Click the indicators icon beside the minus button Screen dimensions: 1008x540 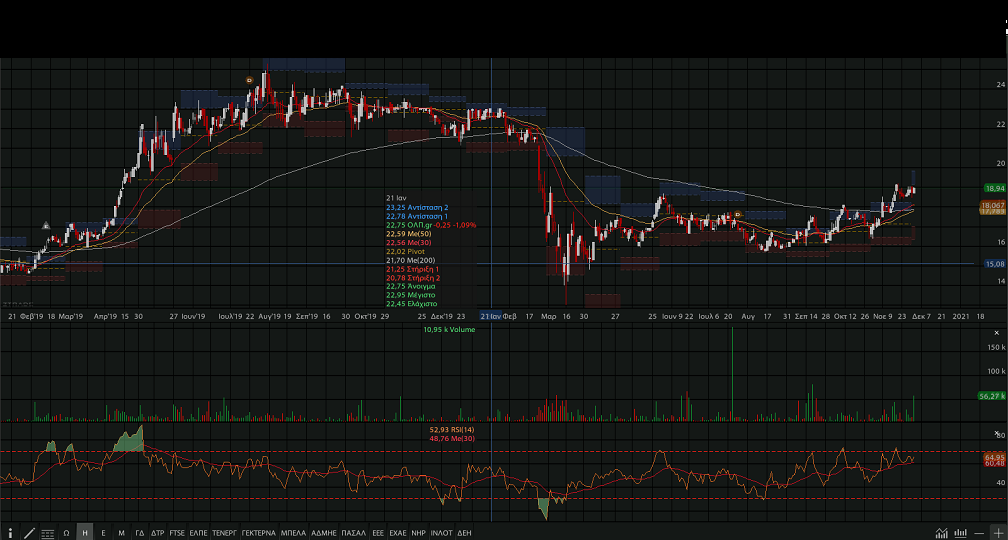pos(961,533)
